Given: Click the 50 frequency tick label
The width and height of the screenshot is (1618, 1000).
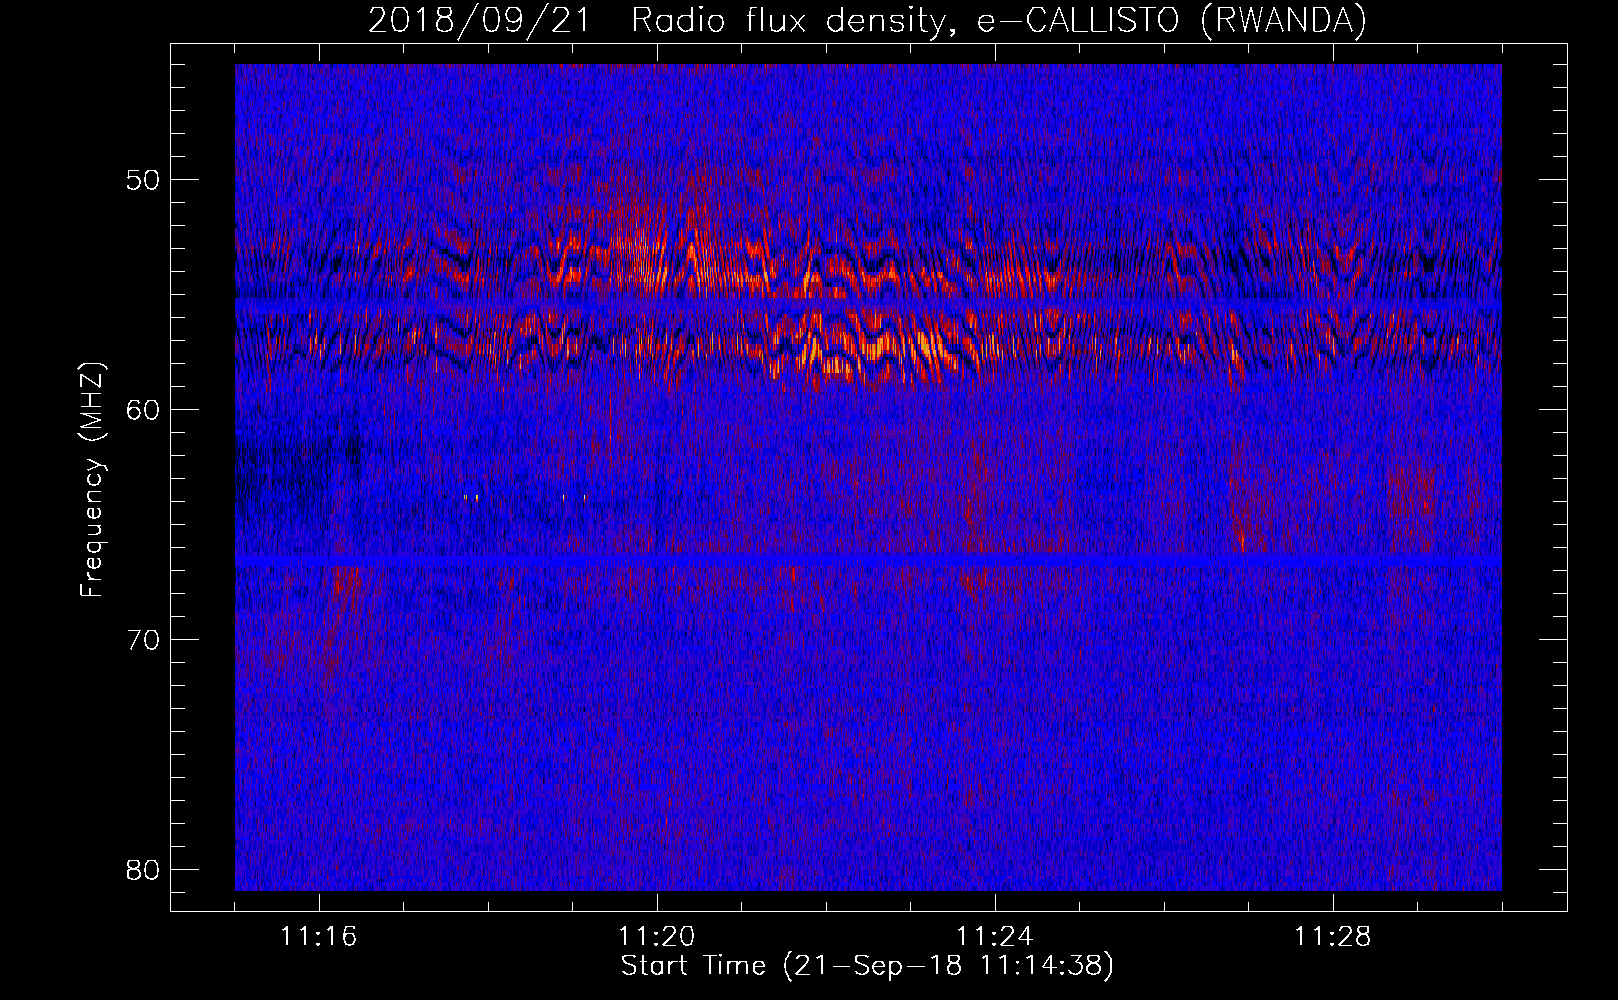Looking at the screenshot, I should (144, 180).
